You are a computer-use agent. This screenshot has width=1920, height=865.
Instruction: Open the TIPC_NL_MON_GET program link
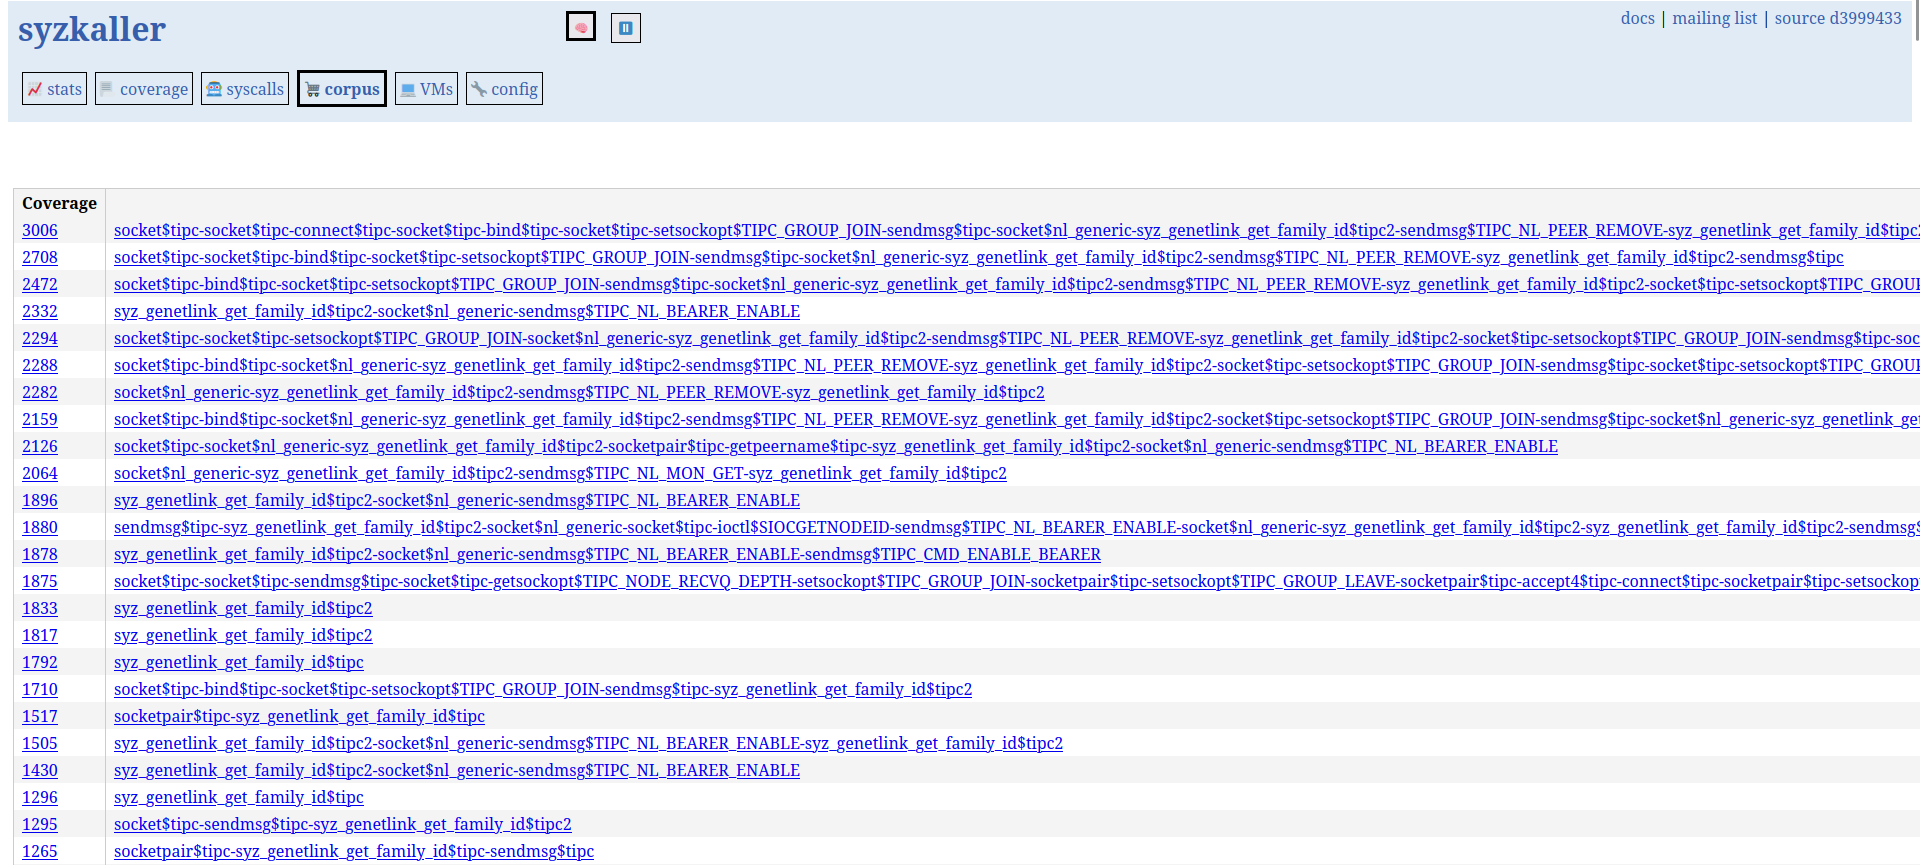[560, 473]
